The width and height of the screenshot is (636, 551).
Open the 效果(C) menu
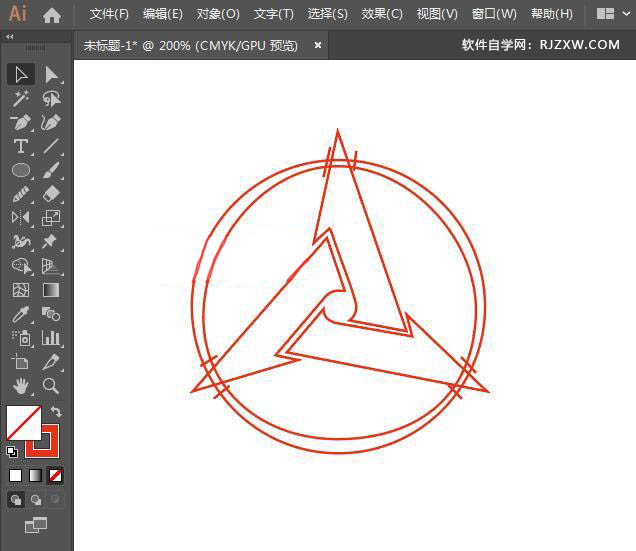[x=382, y=14]
